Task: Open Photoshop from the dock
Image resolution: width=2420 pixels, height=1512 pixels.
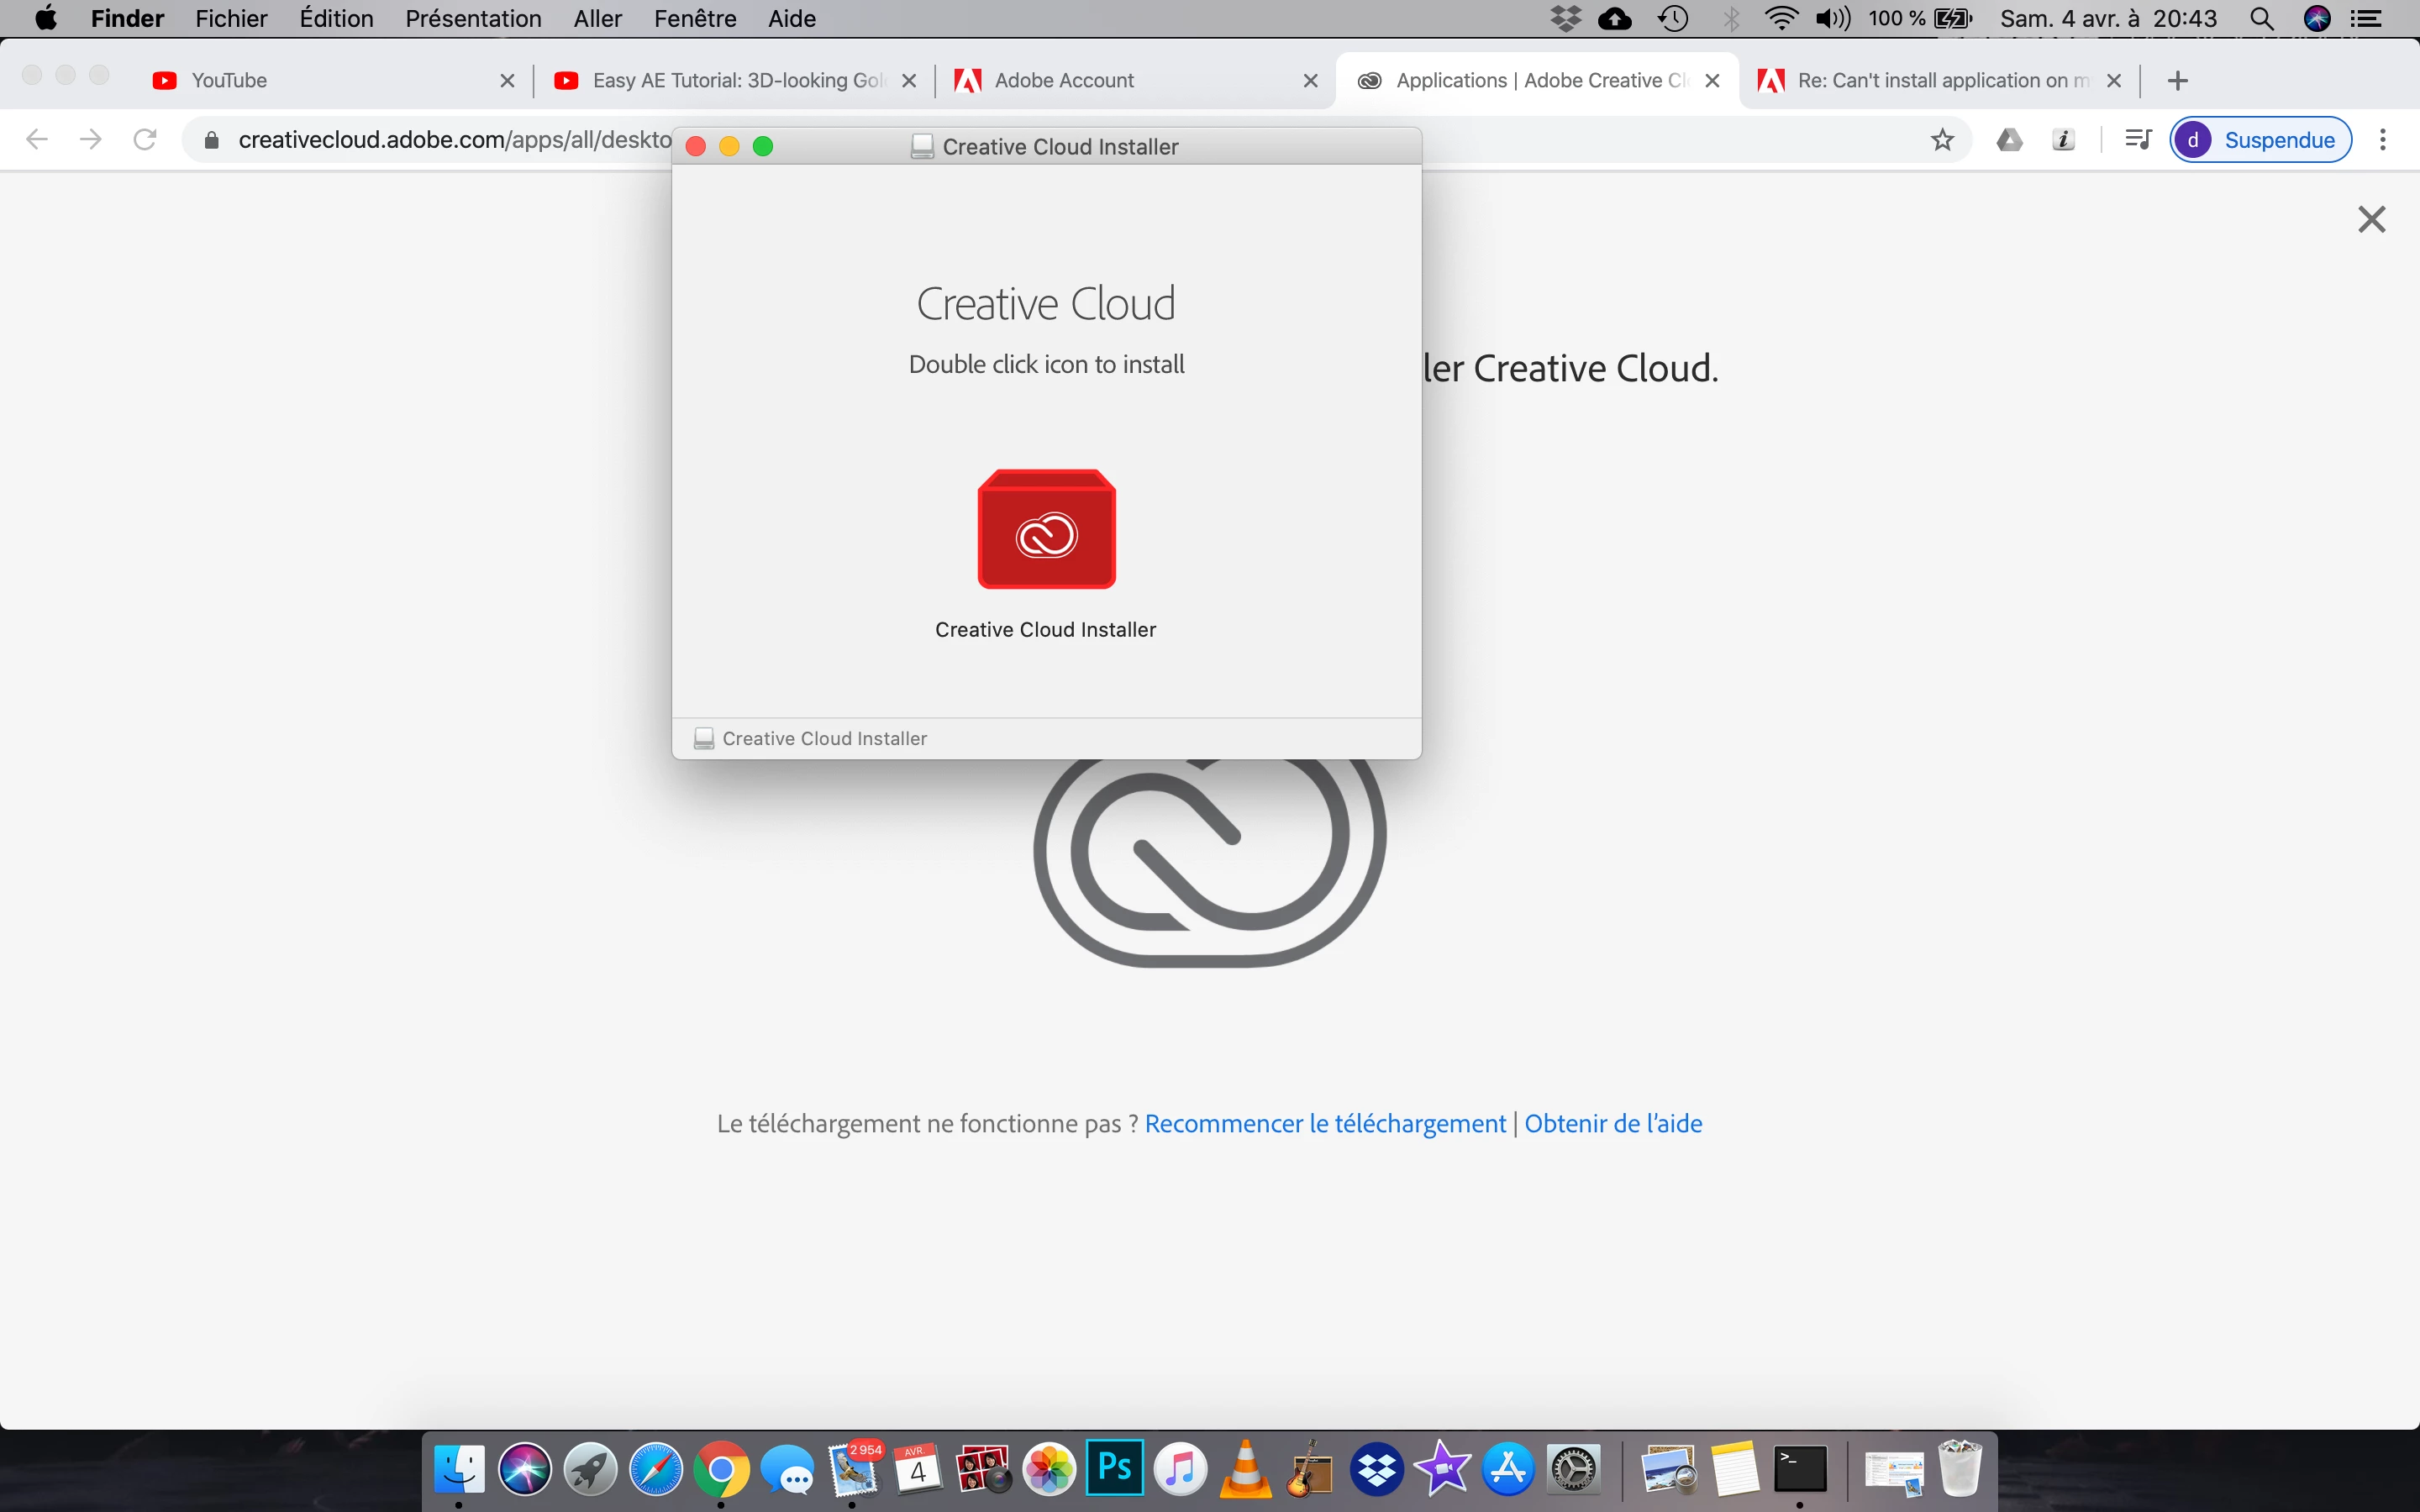Action: [1115, 1468]
